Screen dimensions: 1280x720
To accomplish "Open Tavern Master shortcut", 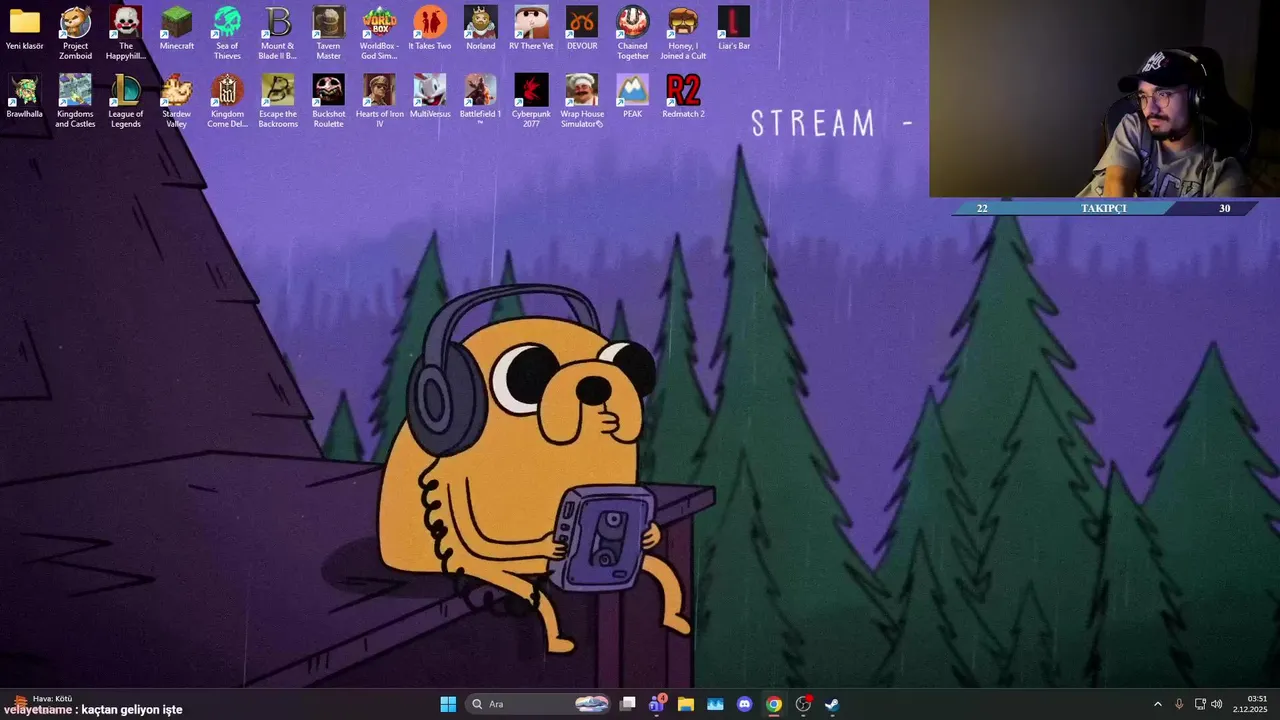I will coord(329,33).
